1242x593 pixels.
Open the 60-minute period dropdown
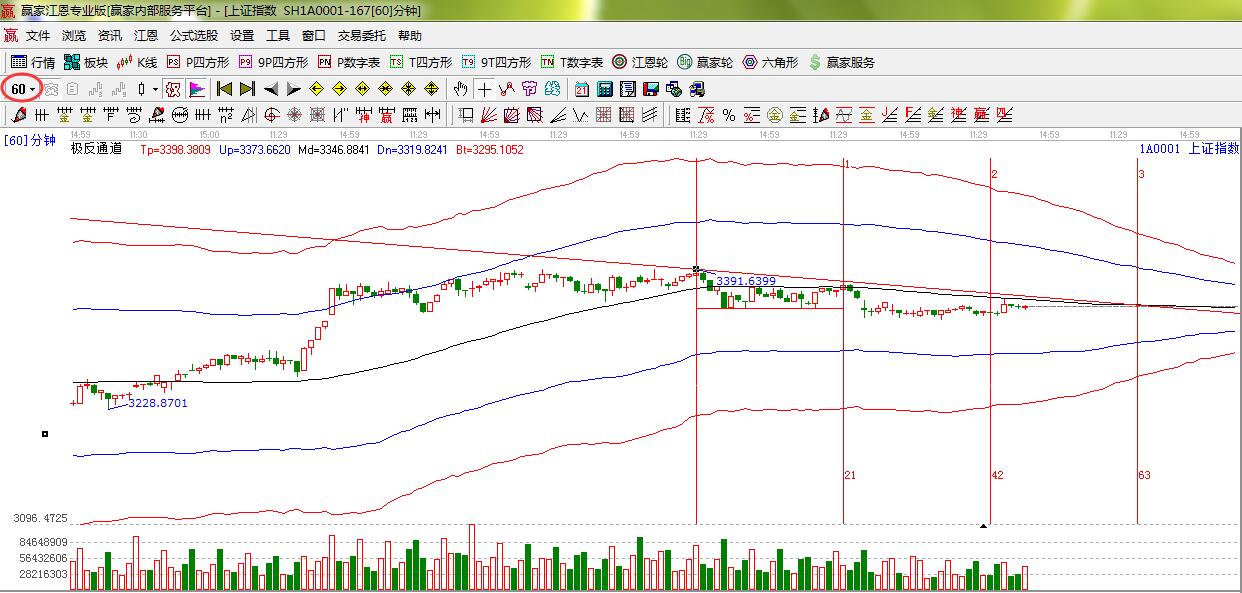(x=22, y=89)
